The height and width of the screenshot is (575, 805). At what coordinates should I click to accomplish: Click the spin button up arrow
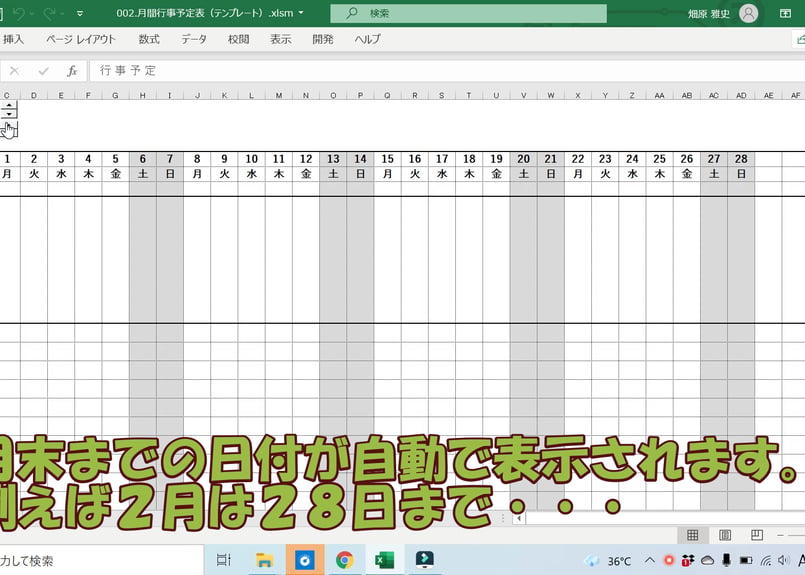[9, 105]
